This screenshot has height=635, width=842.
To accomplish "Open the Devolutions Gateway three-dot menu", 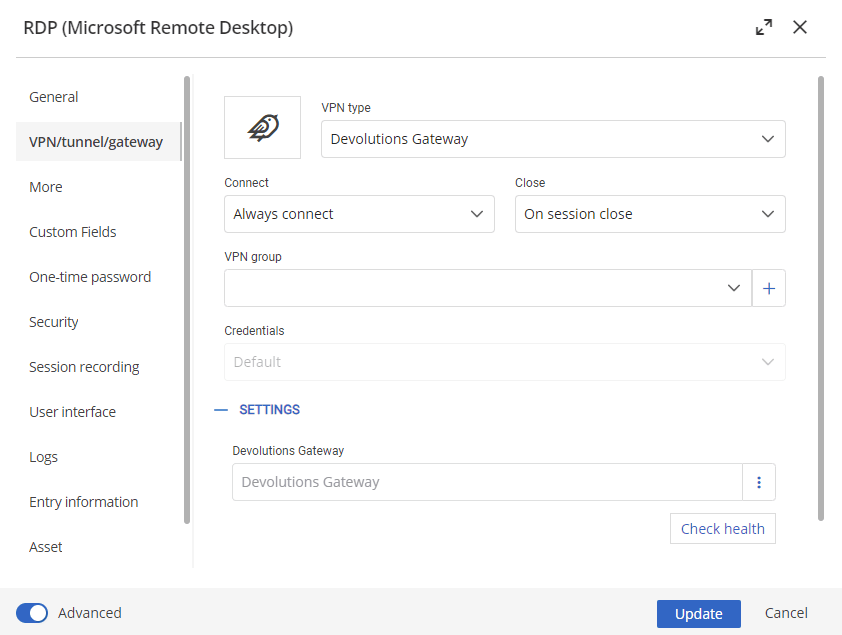I will click(x=758, y=482).
